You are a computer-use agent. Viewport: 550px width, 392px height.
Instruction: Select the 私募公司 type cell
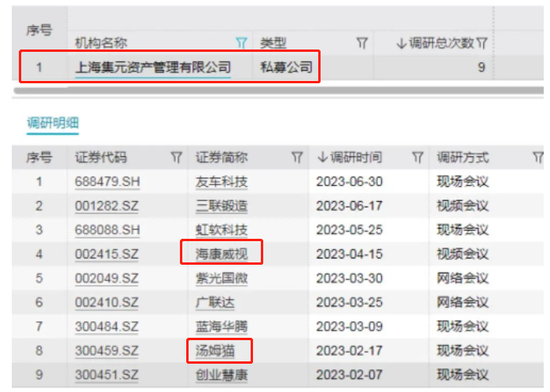click(x=286, y=67)
